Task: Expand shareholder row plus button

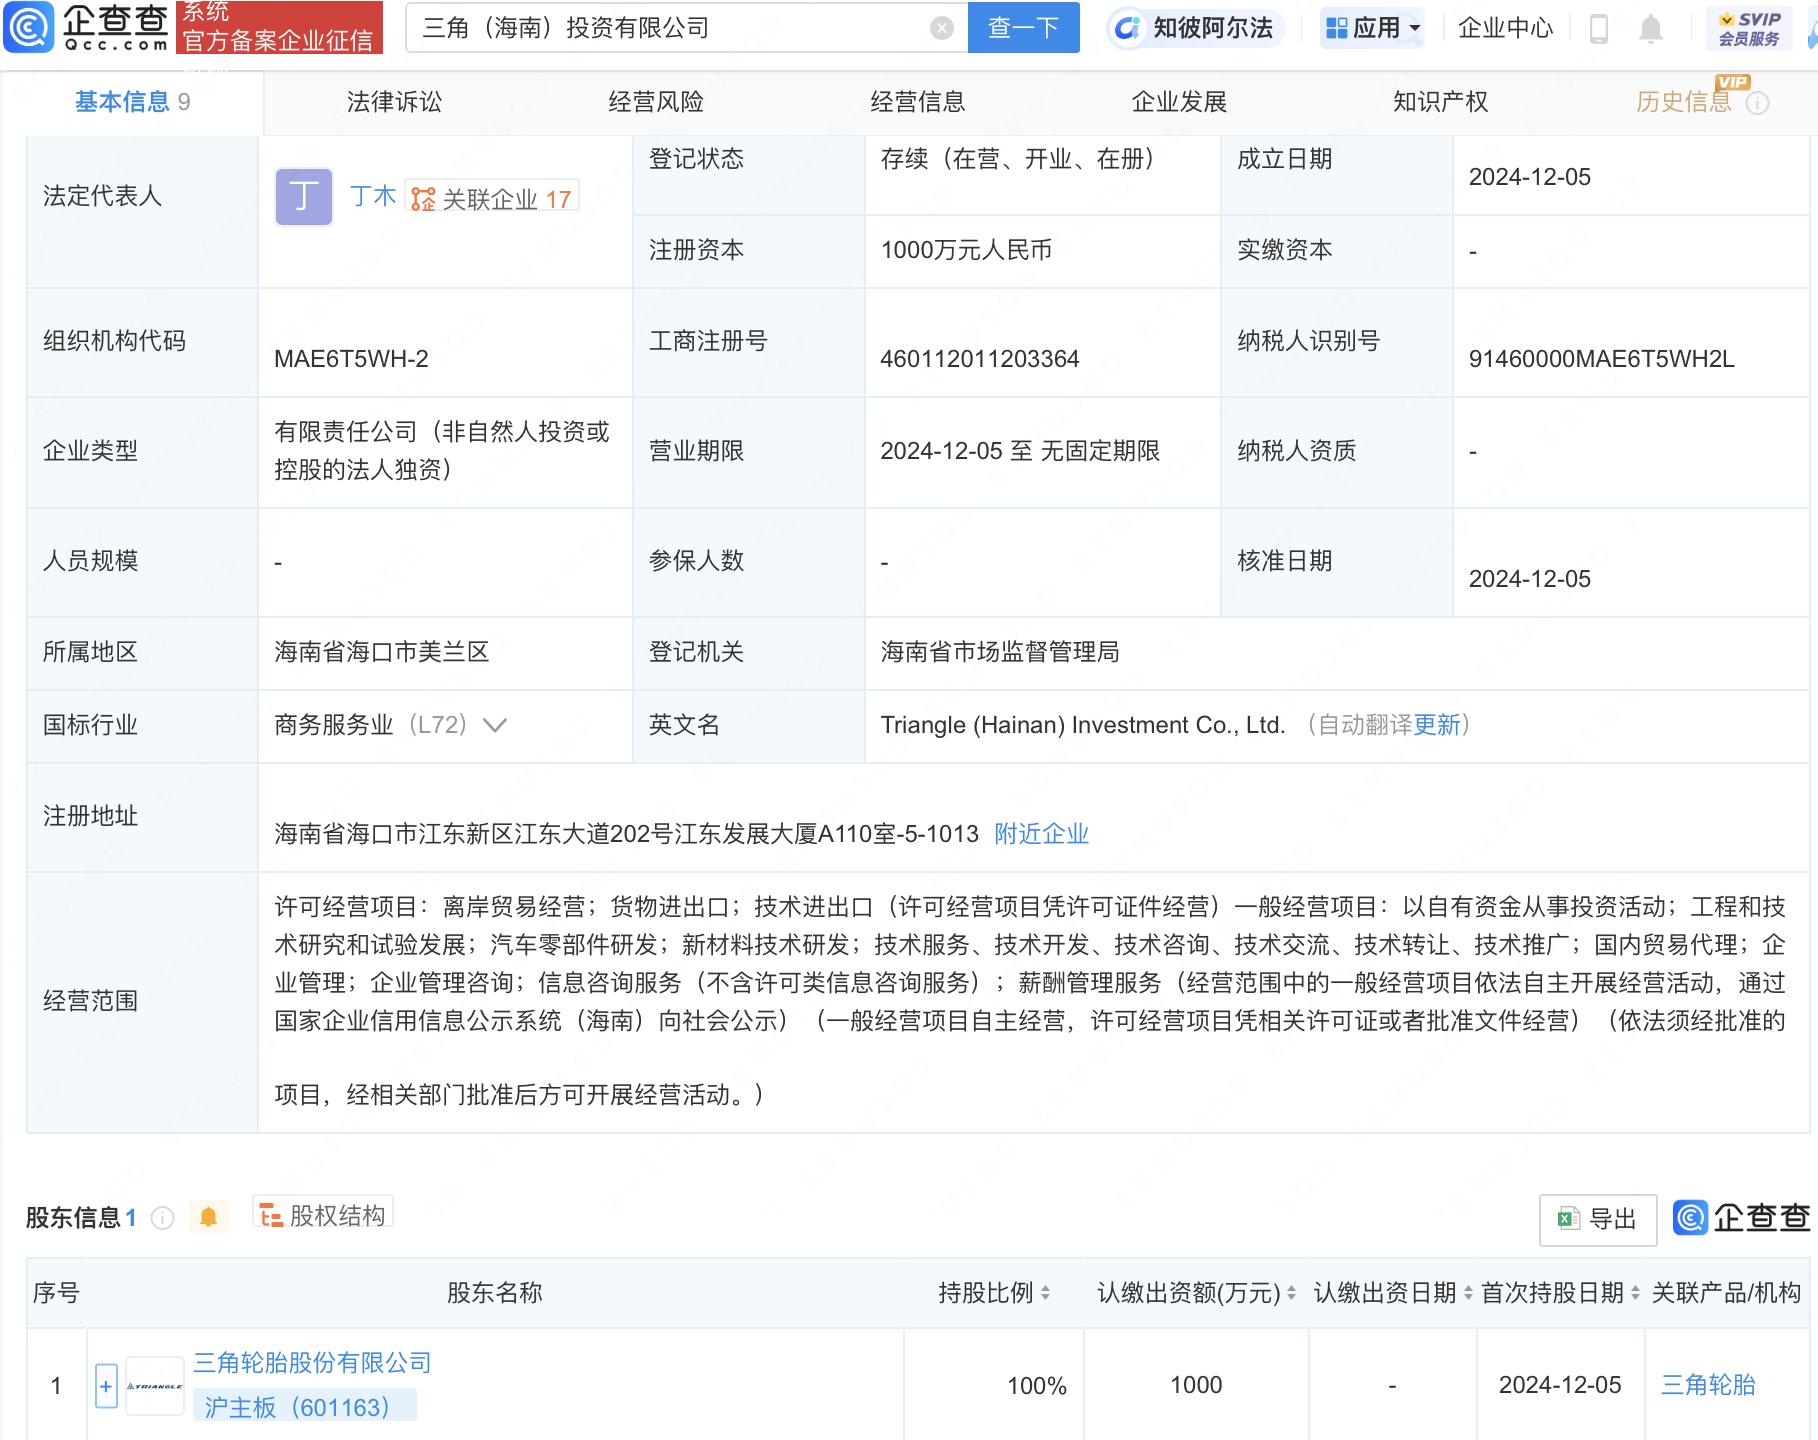Action: click(x=106, y=1386)
